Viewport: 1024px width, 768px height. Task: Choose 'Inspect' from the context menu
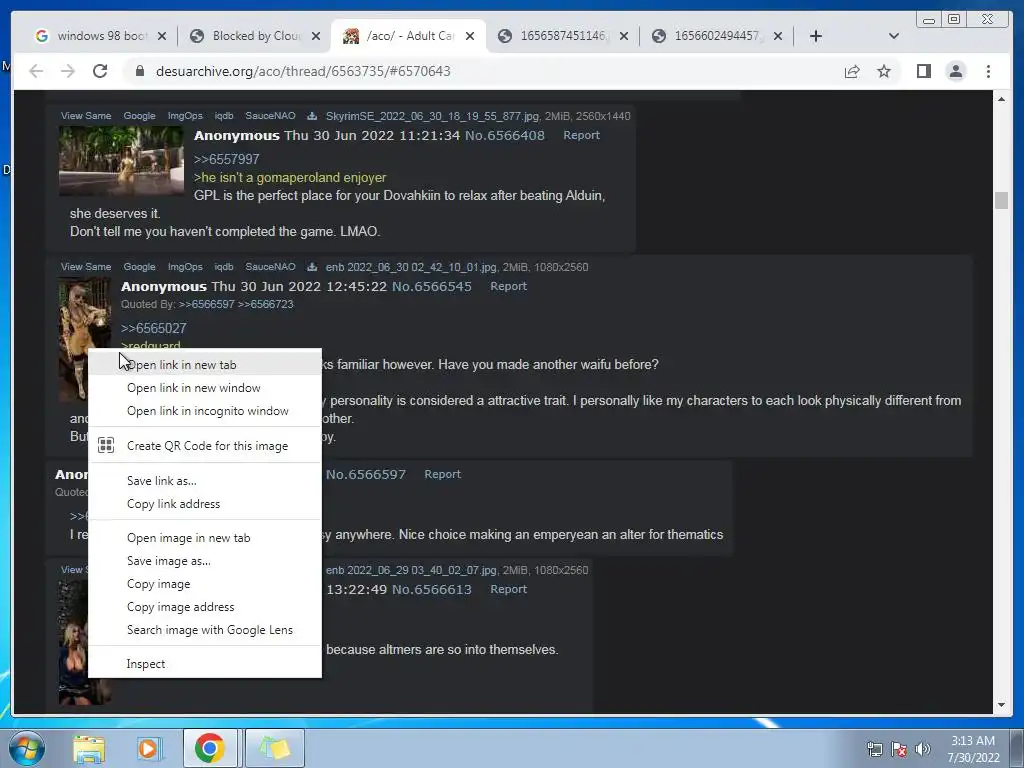point(205,664)
